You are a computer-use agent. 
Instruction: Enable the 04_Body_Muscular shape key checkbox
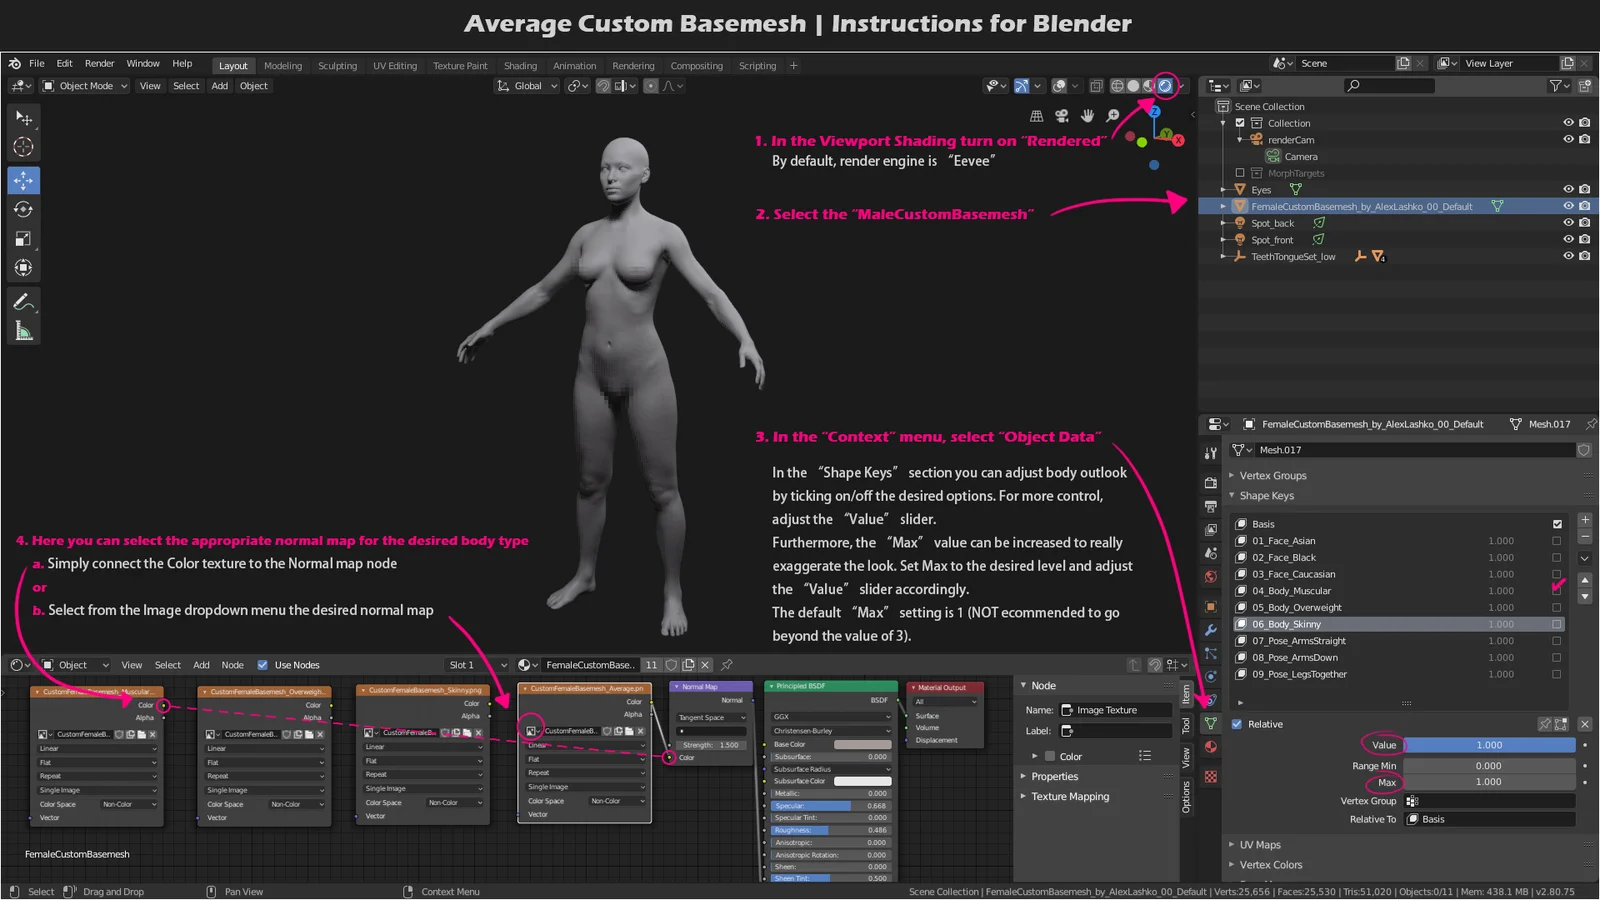pyautogui.click(x=1556, y=590)
